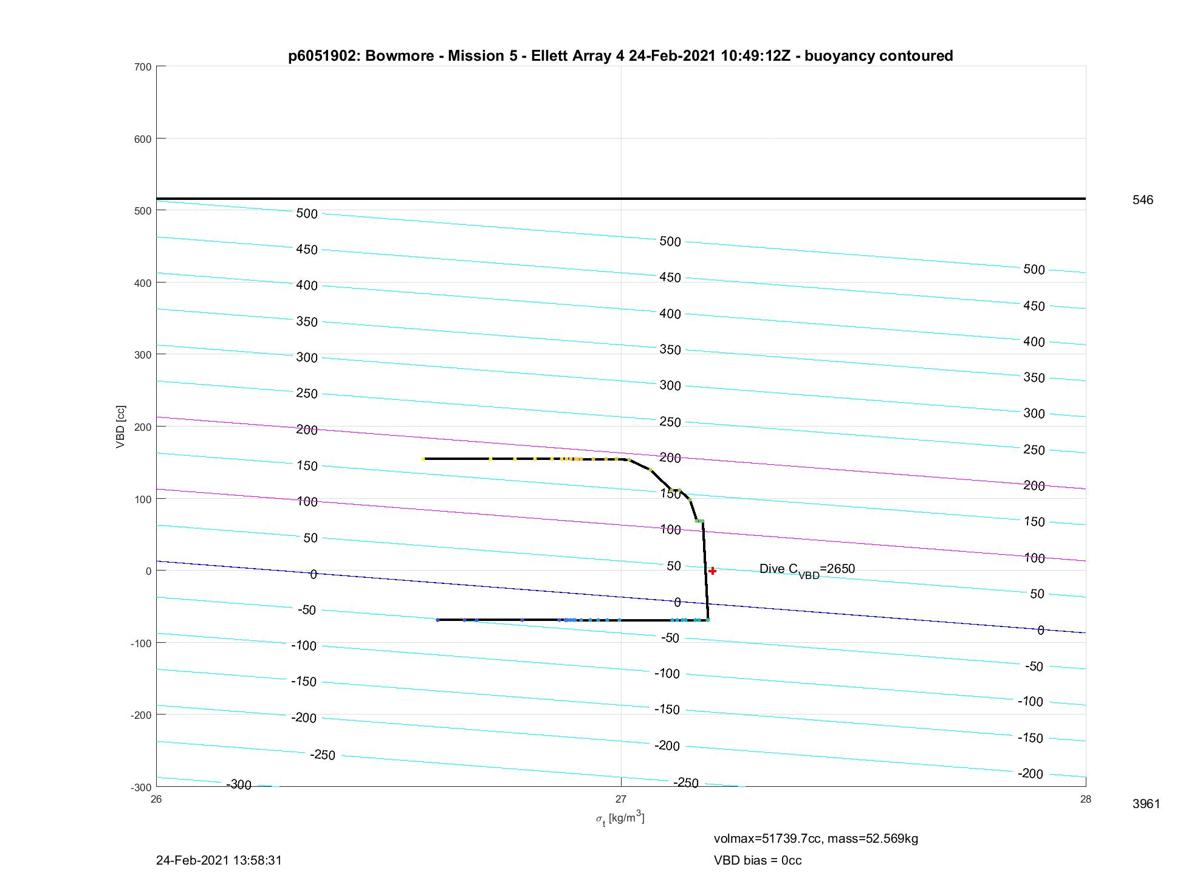Click the timestamp "24-Feb-2021 13:58:31"
This screenshot has height=885, width=1200.
tap(219, 860)
